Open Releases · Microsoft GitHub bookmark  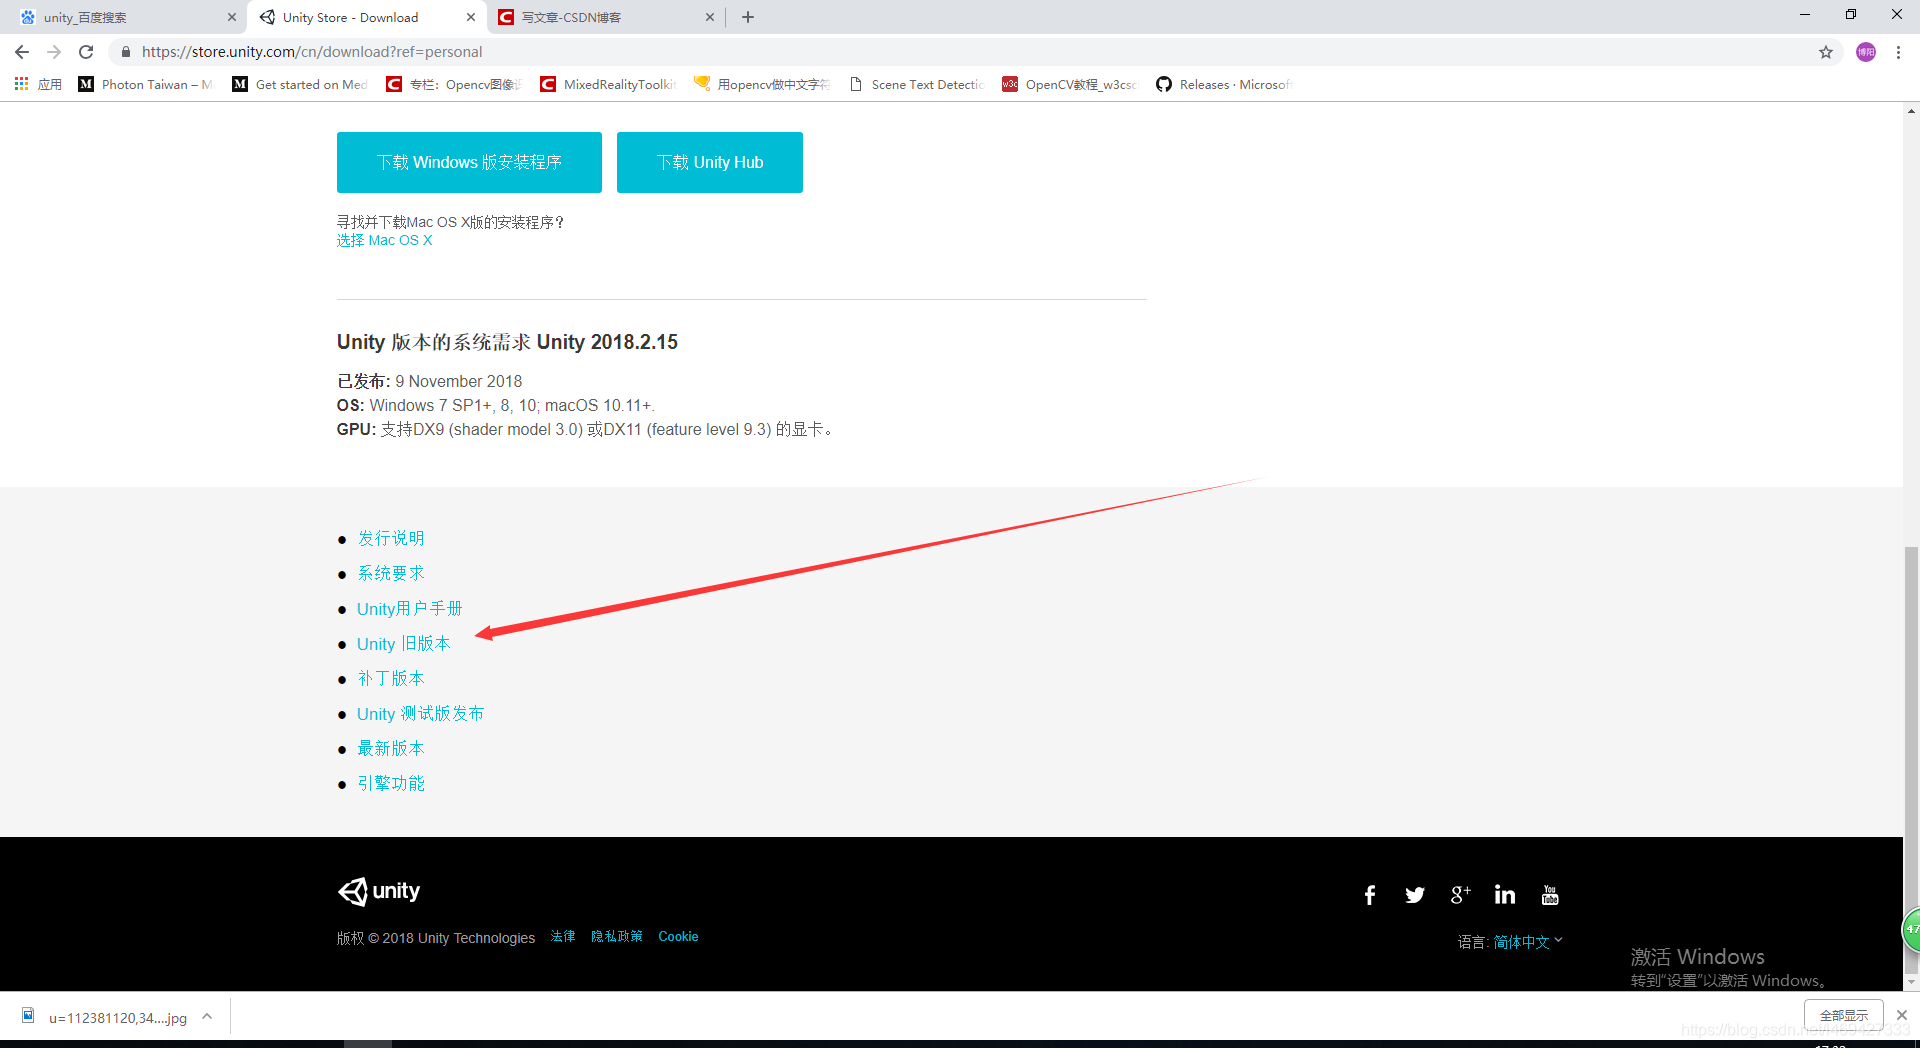click(1224, 84)
